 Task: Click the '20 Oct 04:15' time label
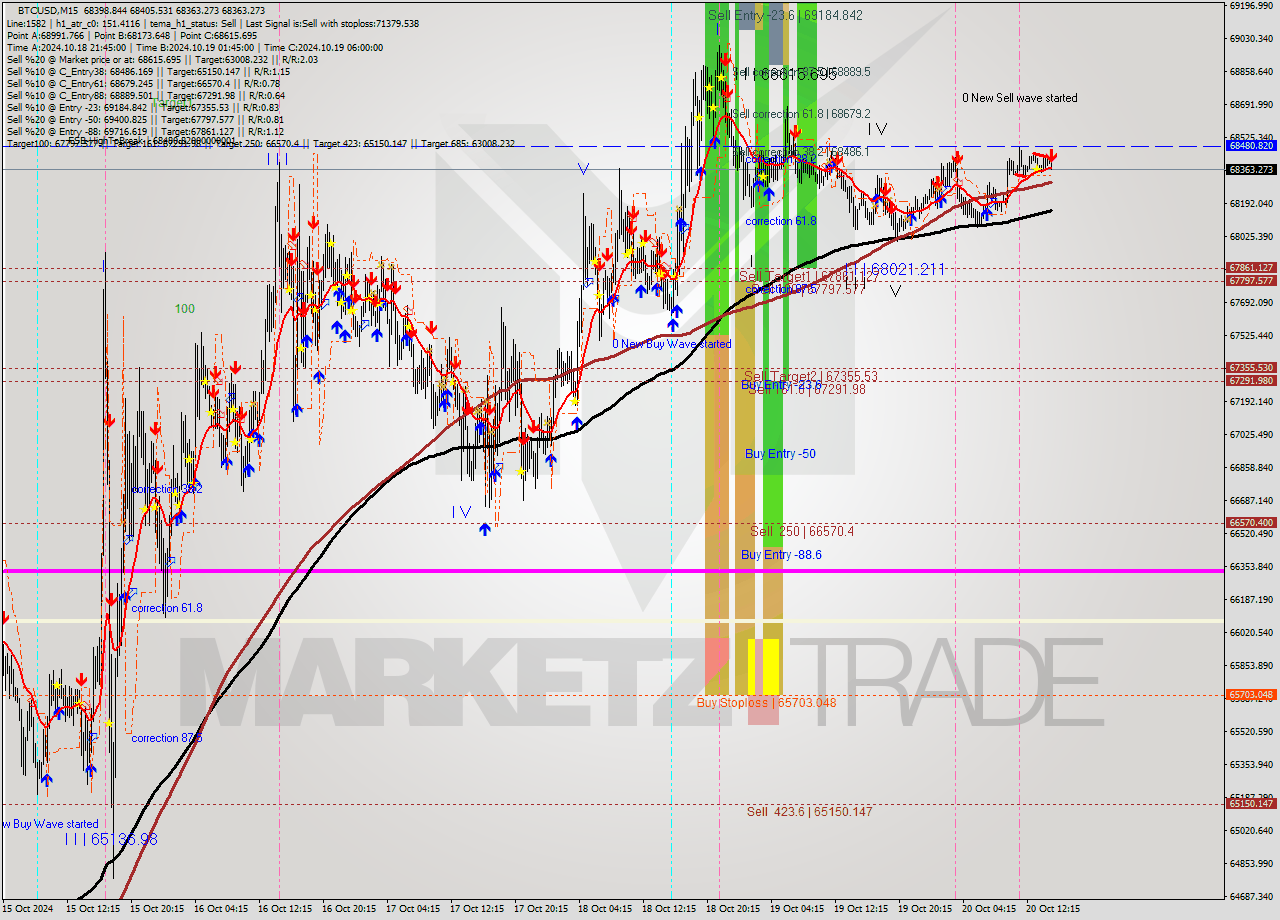pyautogui.click(x=989, y=910)
